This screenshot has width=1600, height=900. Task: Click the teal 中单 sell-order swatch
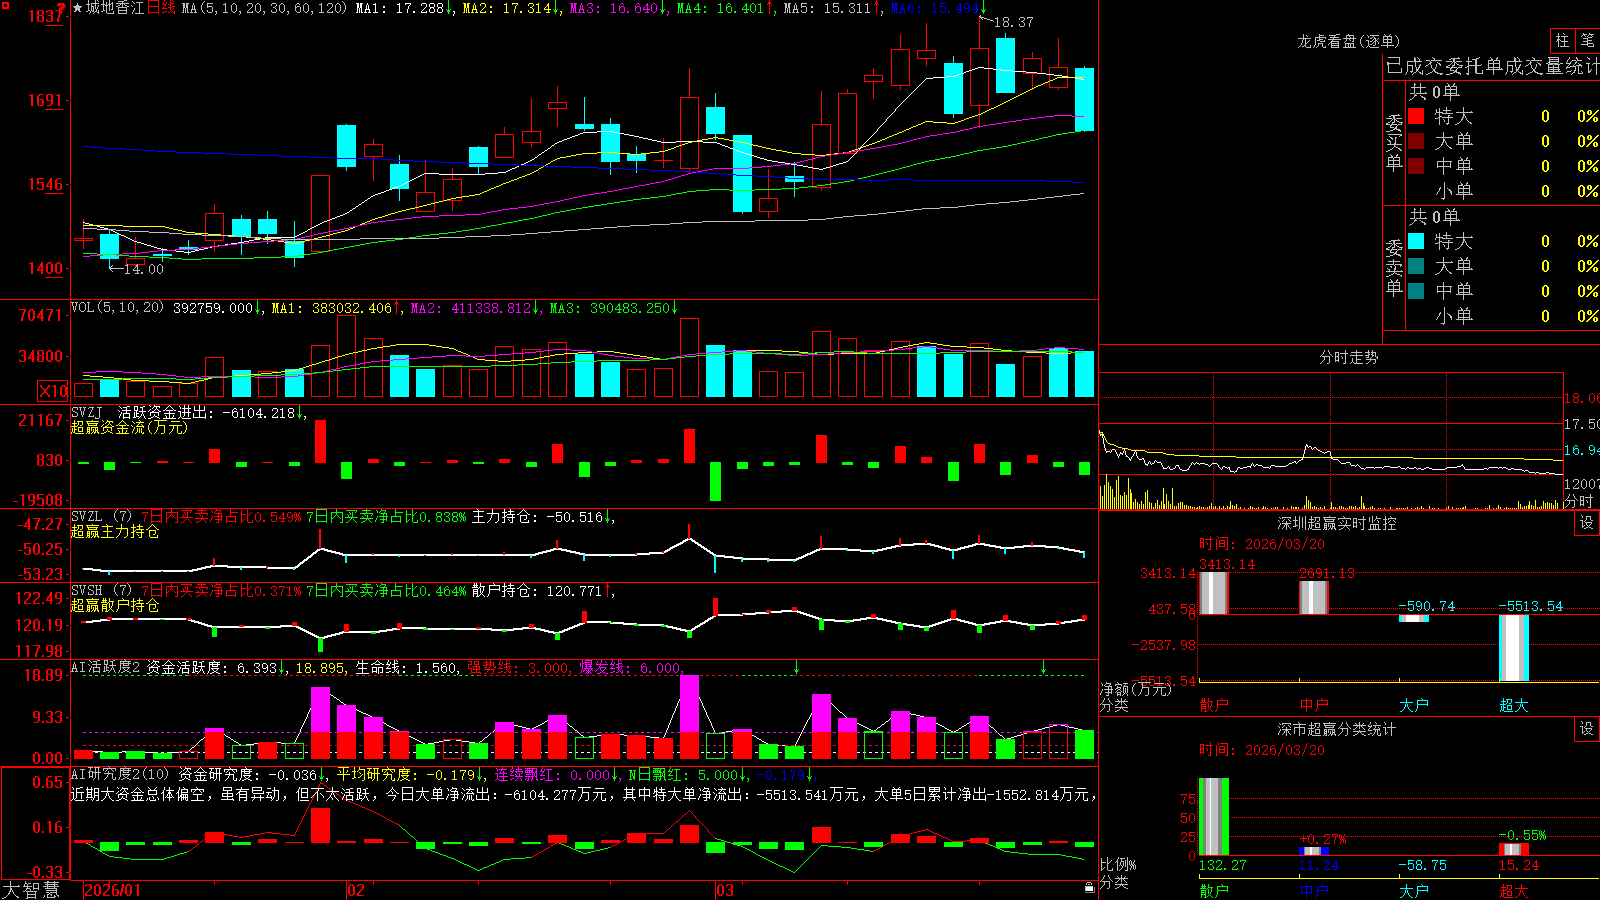(1416, 291)
